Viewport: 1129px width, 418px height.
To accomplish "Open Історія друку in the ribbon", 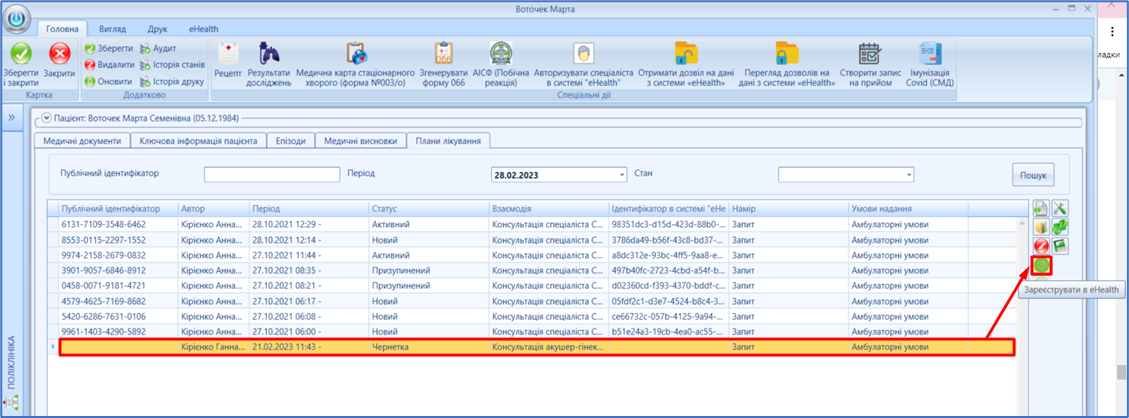I will point(172,81).
